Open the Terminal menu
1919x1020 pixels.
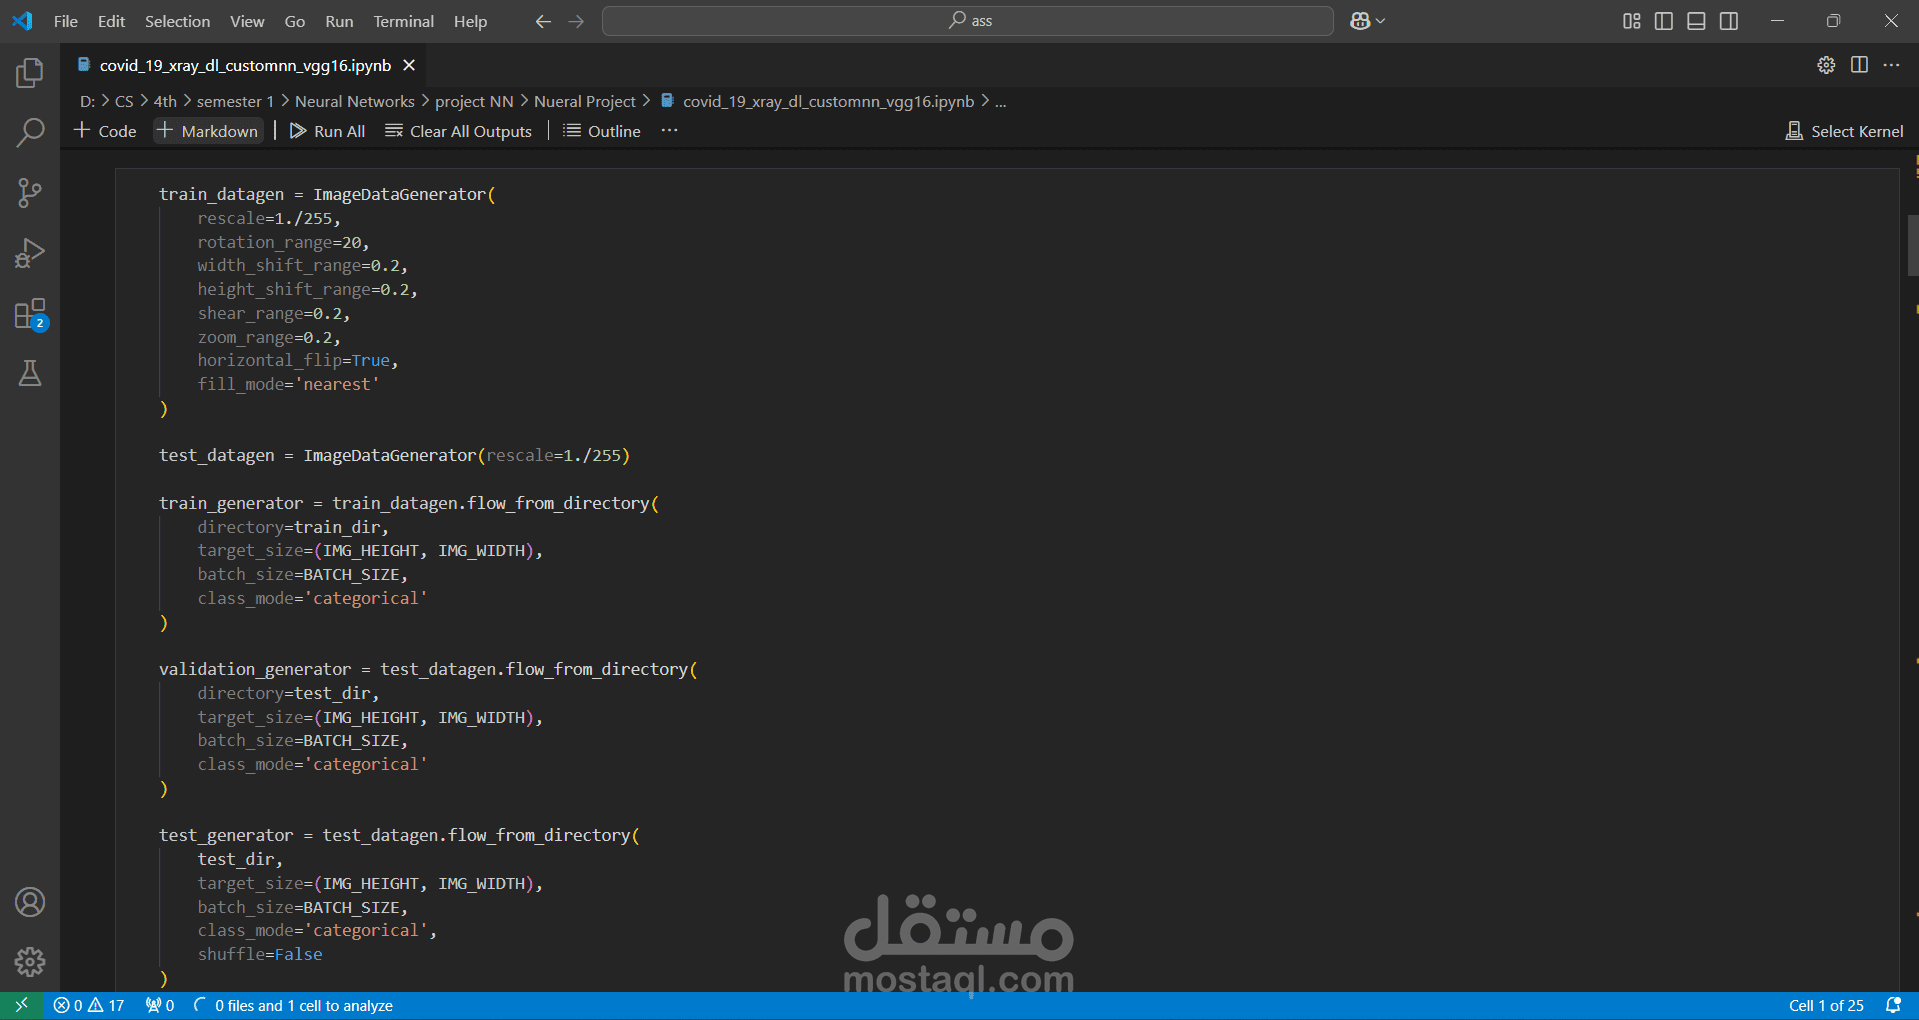pos(403,21)
